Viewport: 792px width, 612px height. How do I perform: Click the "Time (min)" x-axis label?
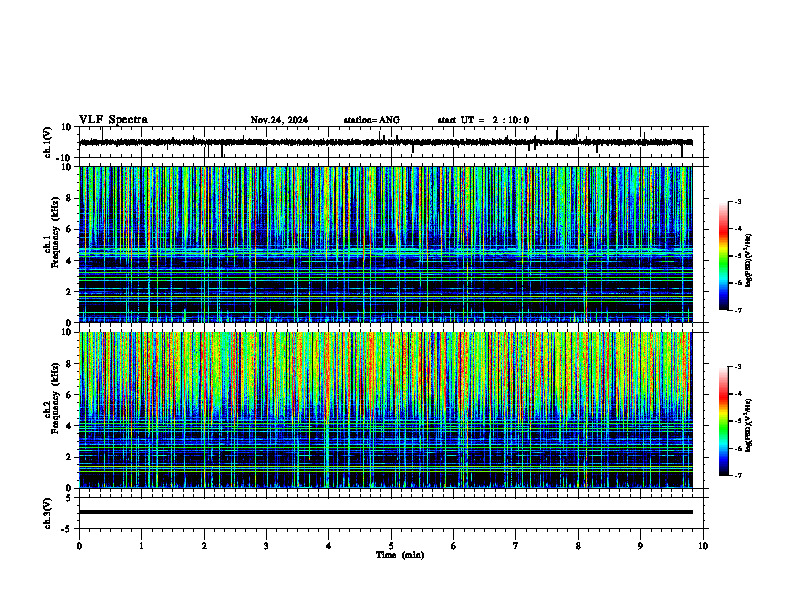coord(400,555)
